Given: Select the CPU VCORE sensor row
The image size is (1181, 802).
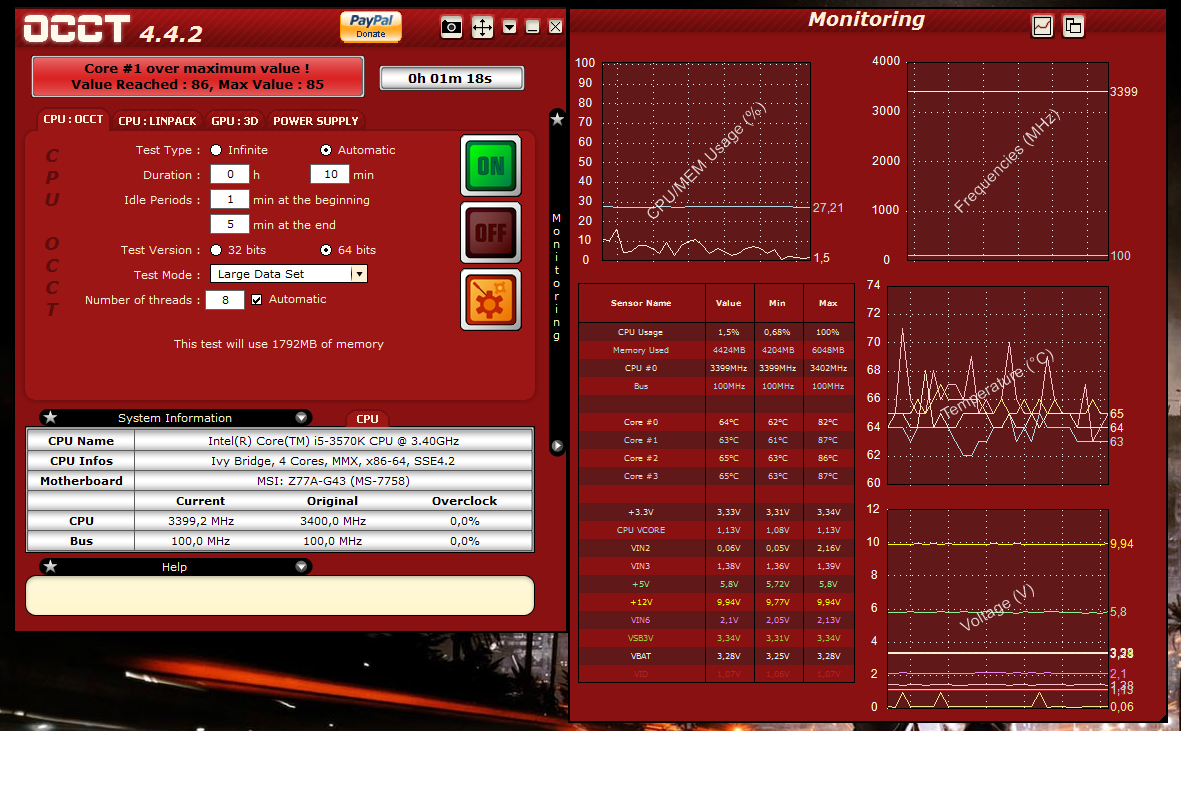Looking at the screenshot, I should [716, 530].
